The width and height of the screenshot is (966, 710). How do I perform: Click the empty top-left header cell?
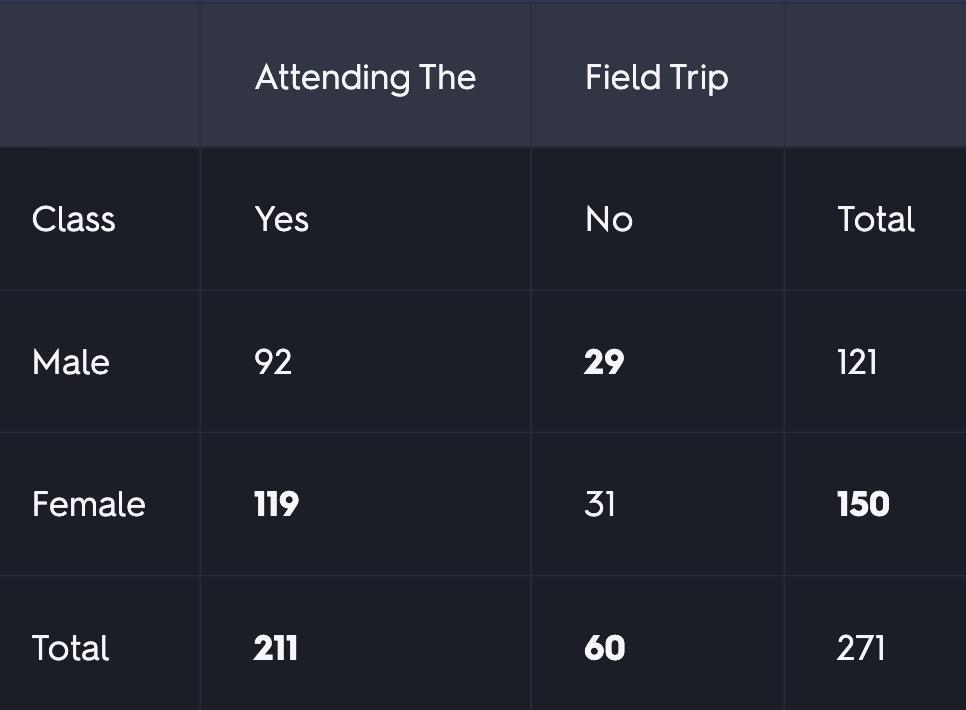click(100, 75)
